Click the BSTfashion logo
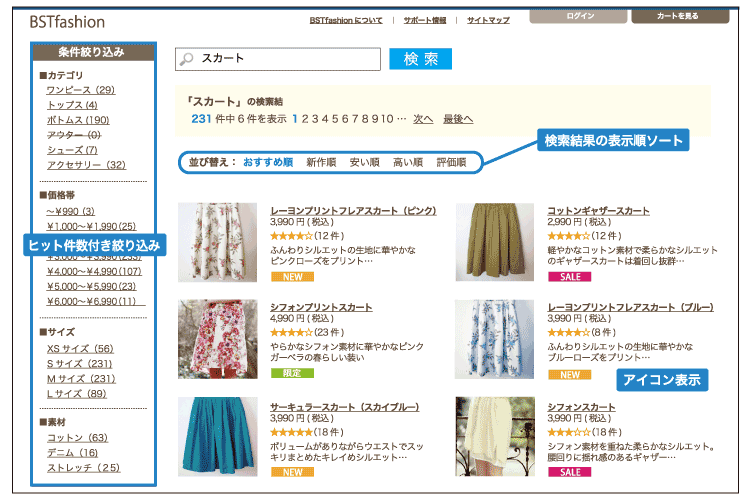The height and width of the screenshot is (500, 750). point(67,22)
